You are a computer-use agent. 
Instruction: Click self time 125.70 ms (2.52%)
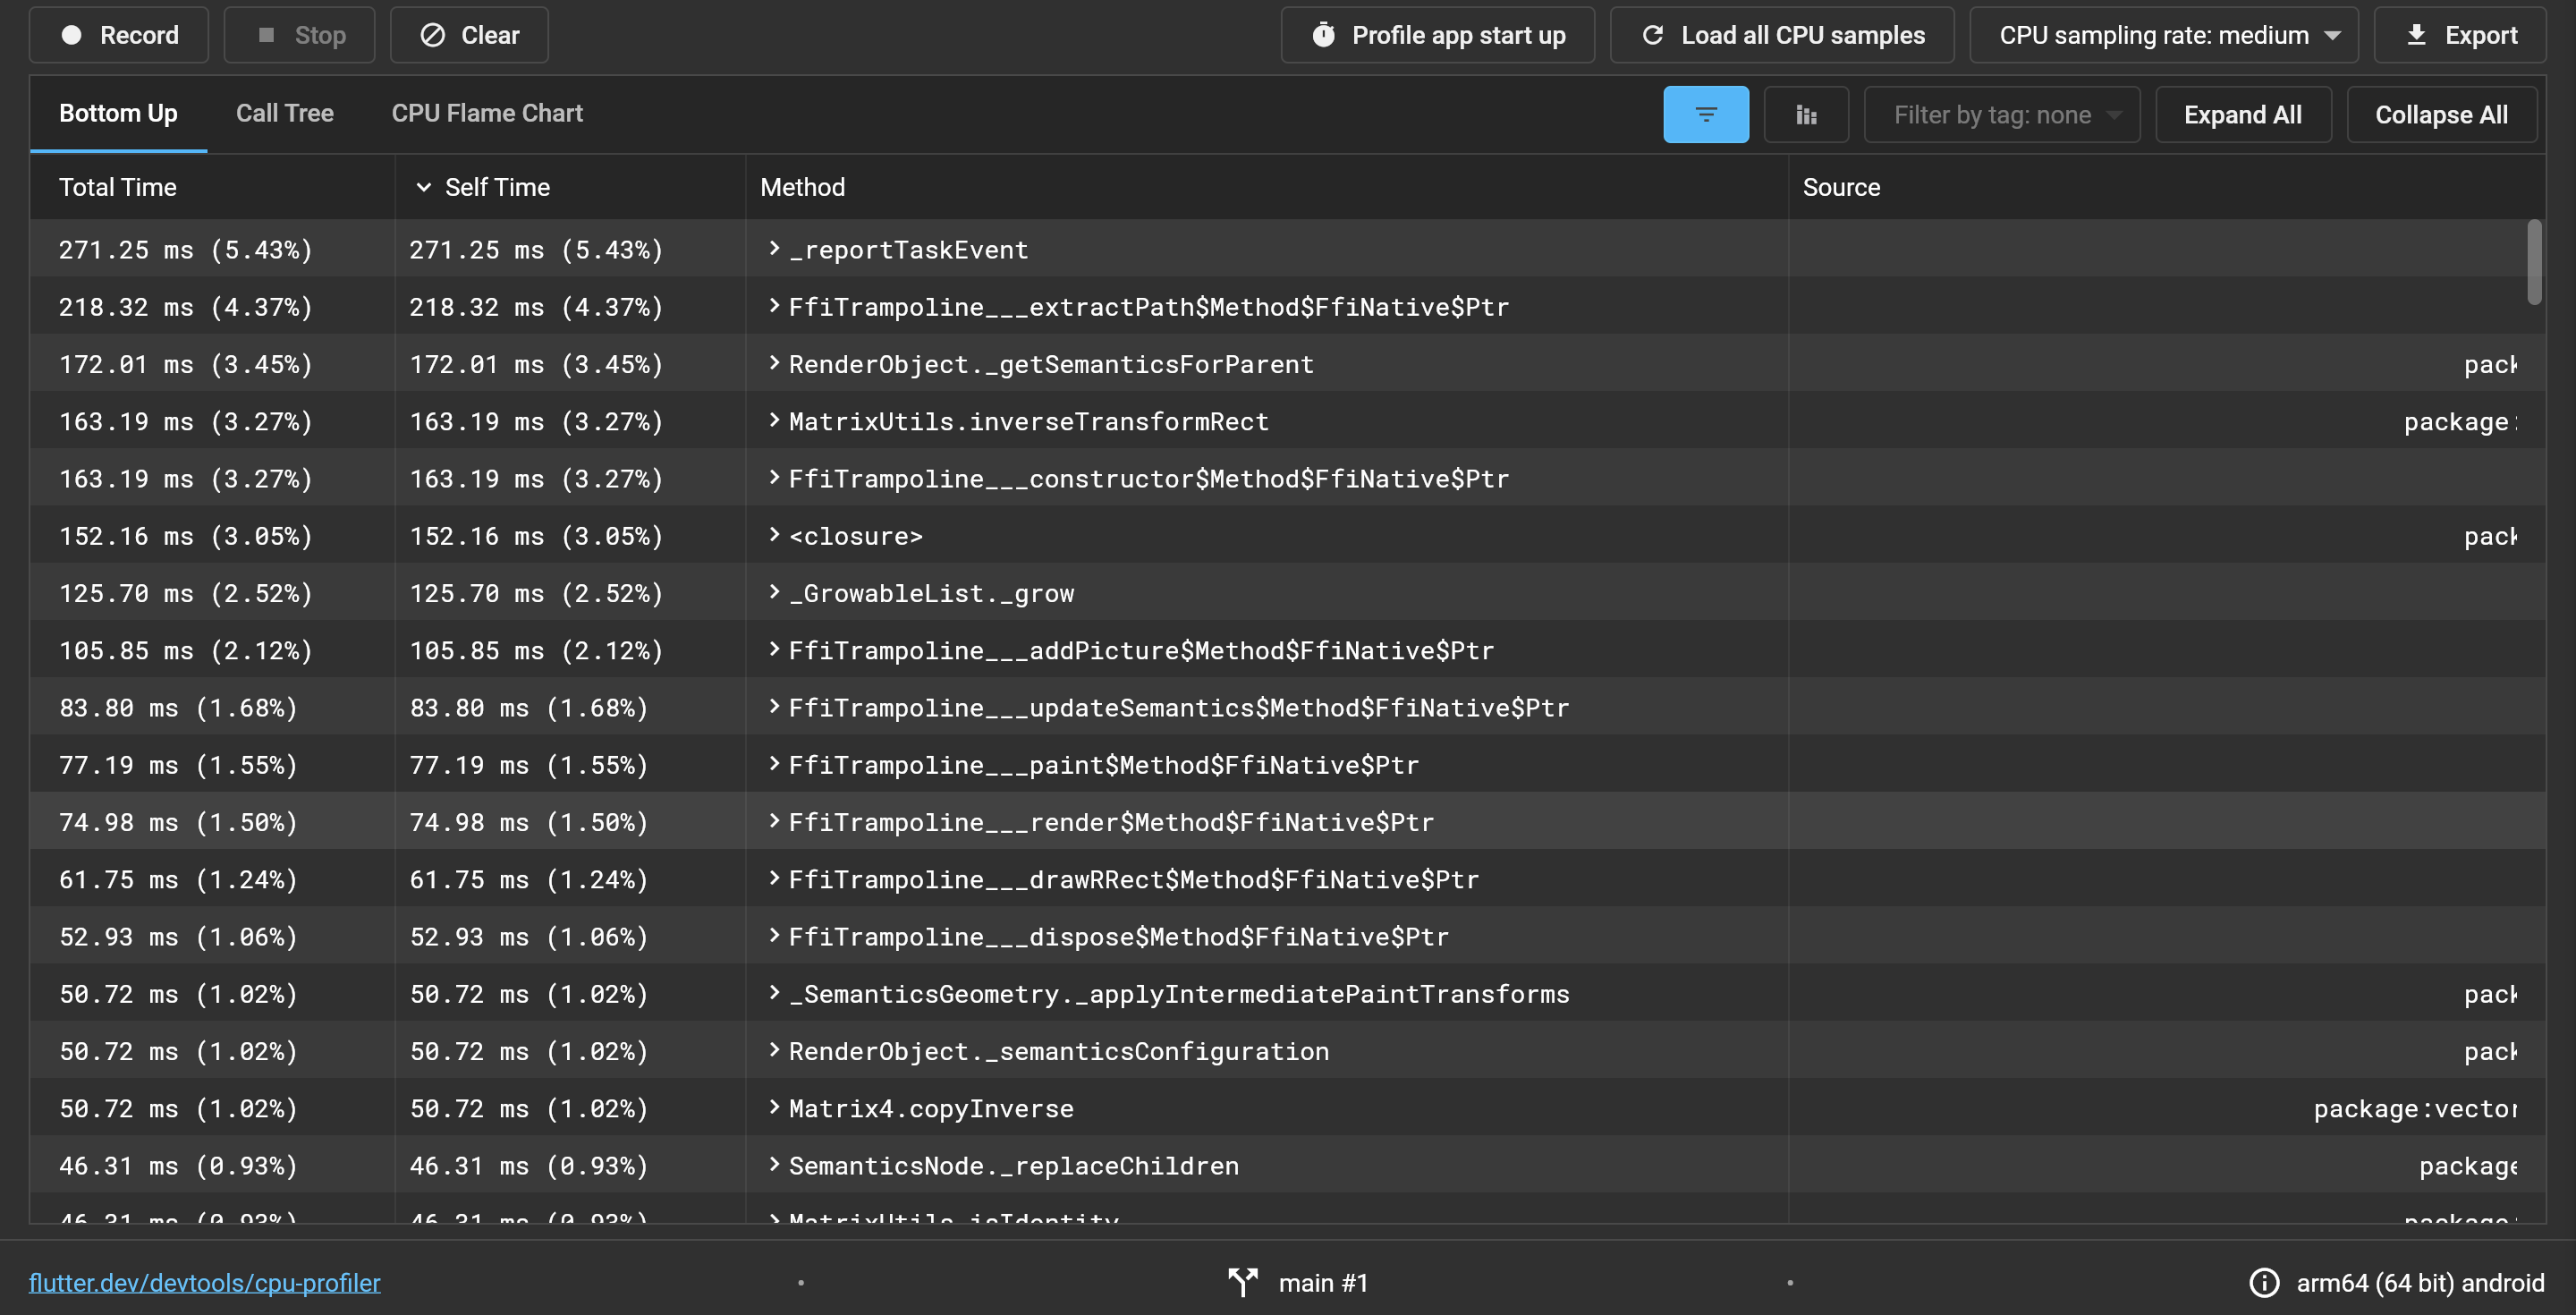536,593
